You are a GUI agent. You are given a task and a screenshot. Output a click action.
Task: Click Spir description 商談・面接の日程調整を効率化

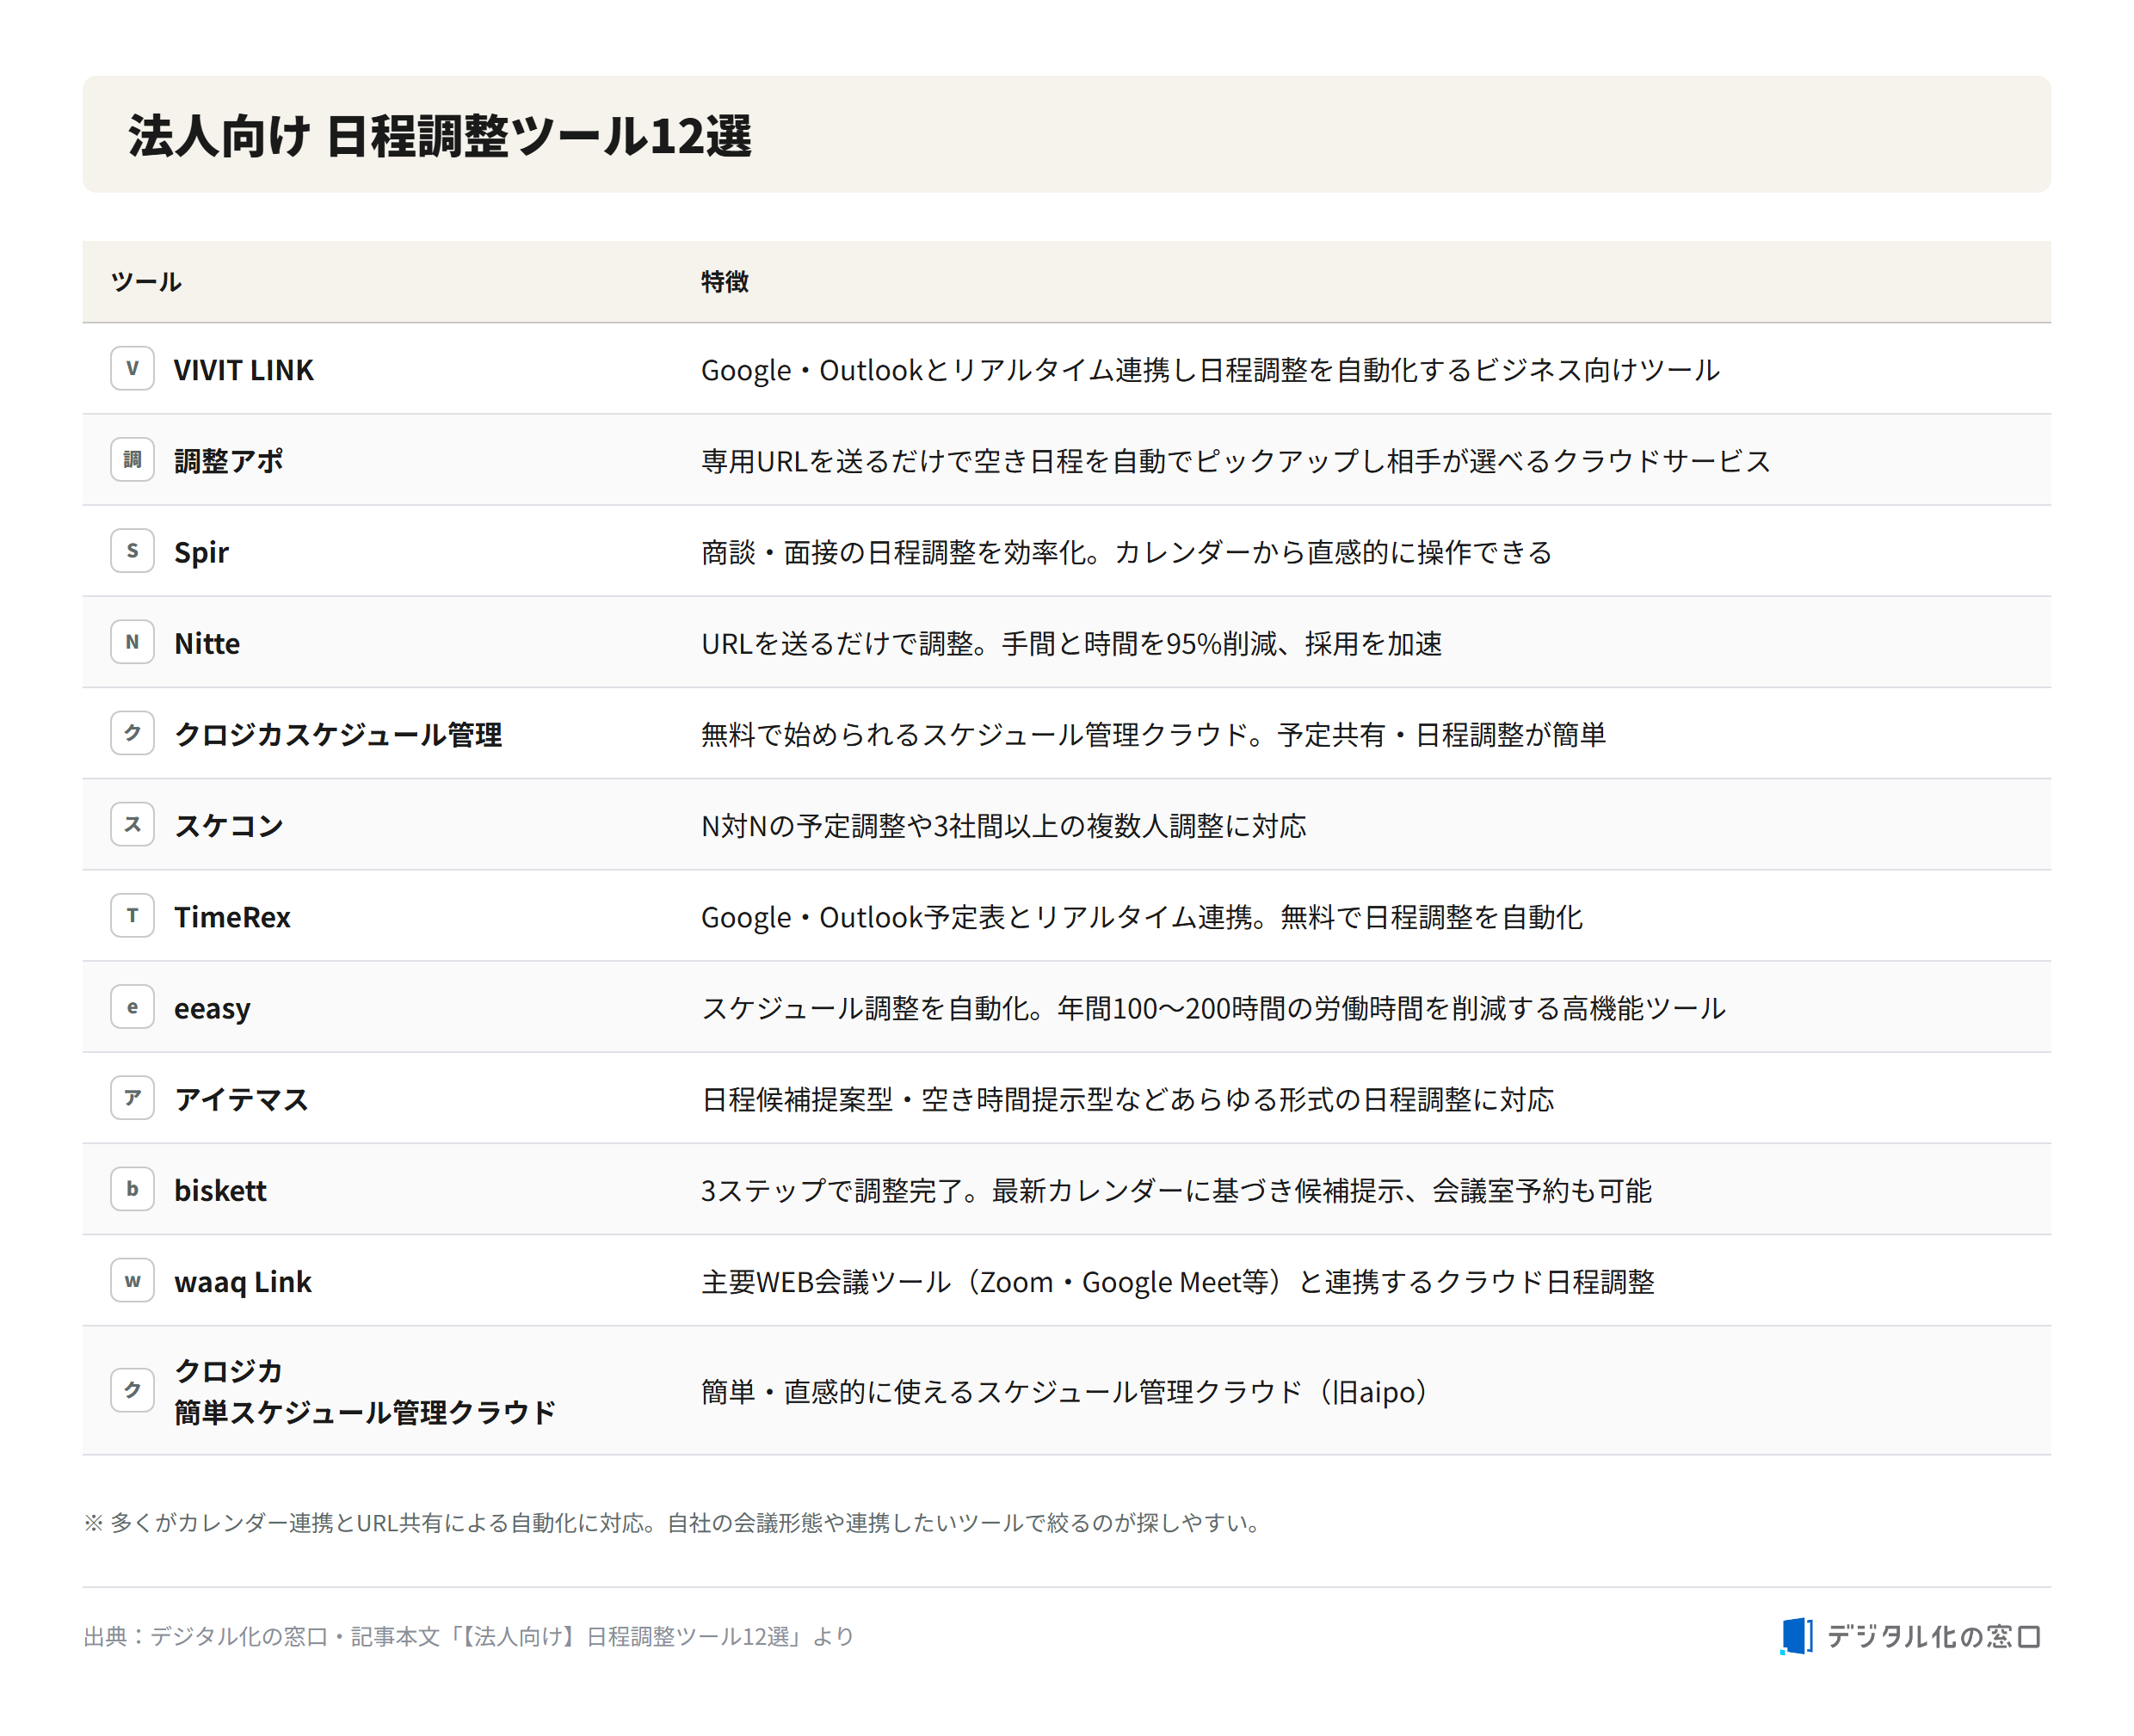tap(1126, 552)
